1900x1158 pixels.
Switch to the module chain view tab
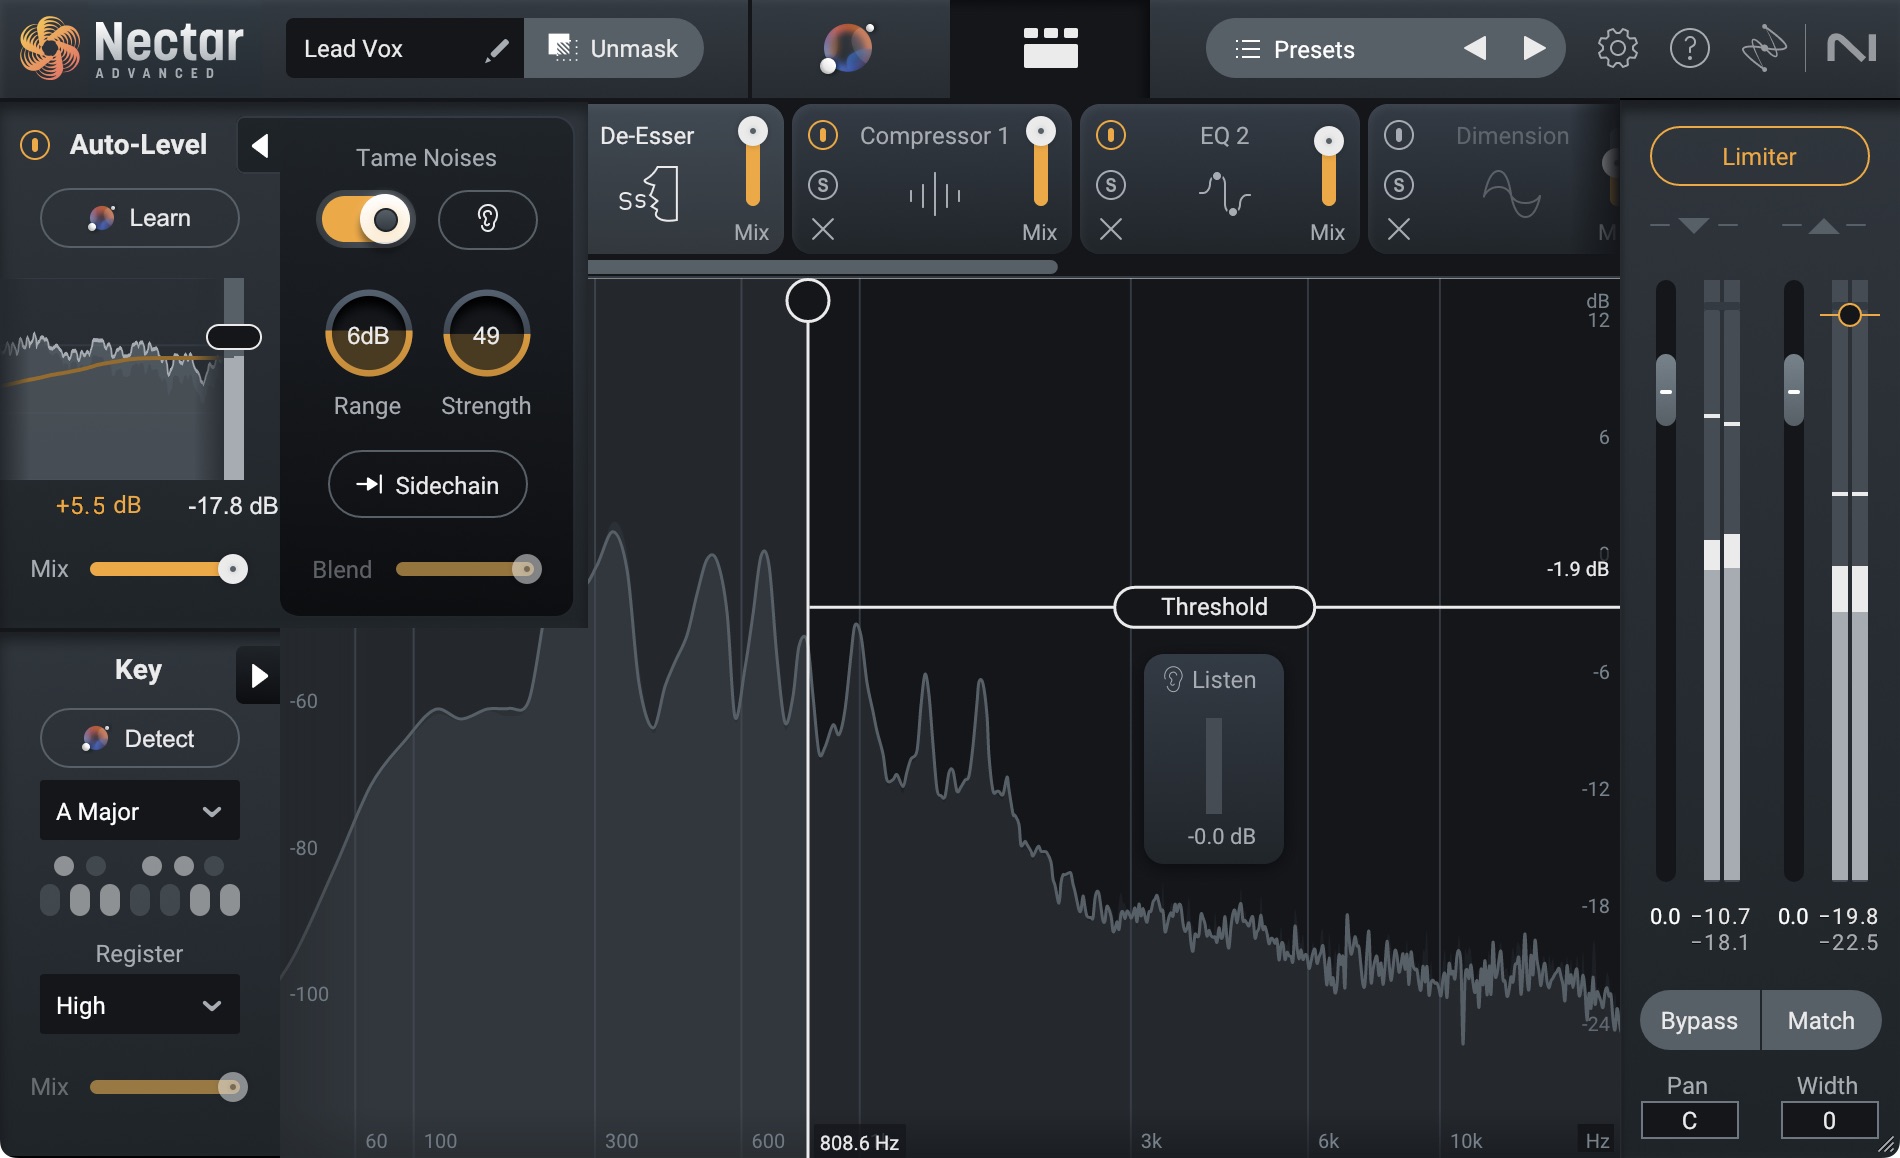tap(1050, 48)
